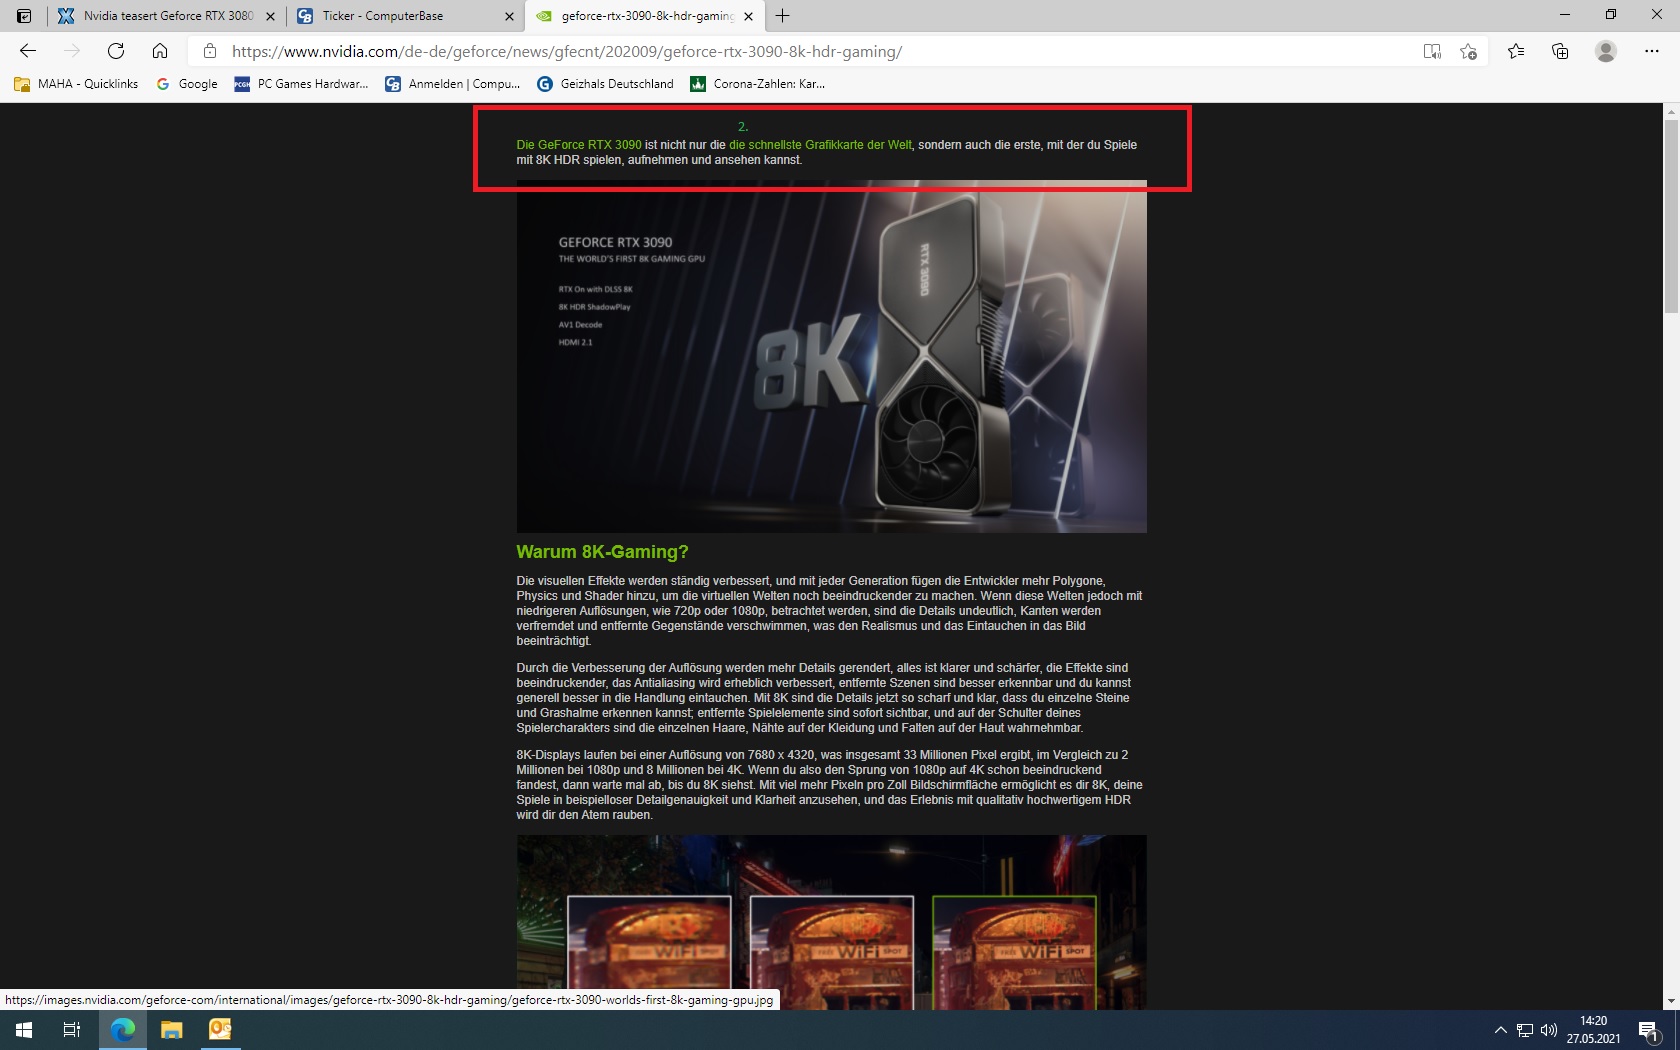
Task: Open the browser profile menu
Action: click(x=1606, y=51)
